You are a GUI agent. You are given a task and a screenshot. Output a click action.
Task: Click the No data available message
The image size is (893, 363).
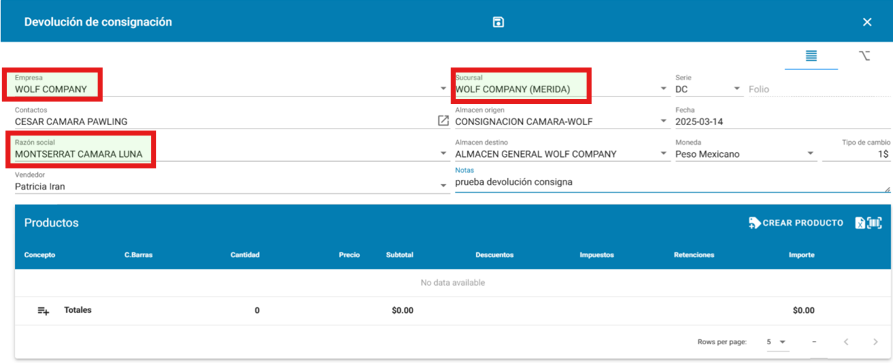452,283
